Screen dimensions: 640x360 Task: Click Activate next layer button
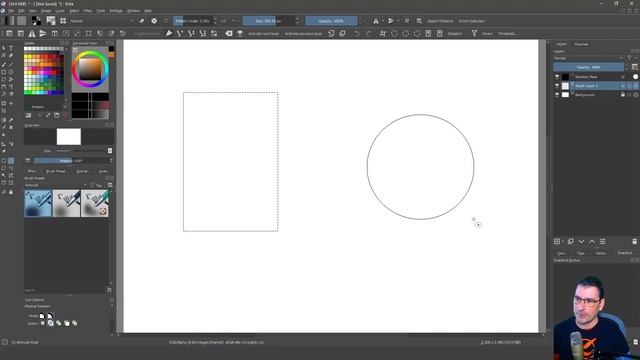pos(263,33)
